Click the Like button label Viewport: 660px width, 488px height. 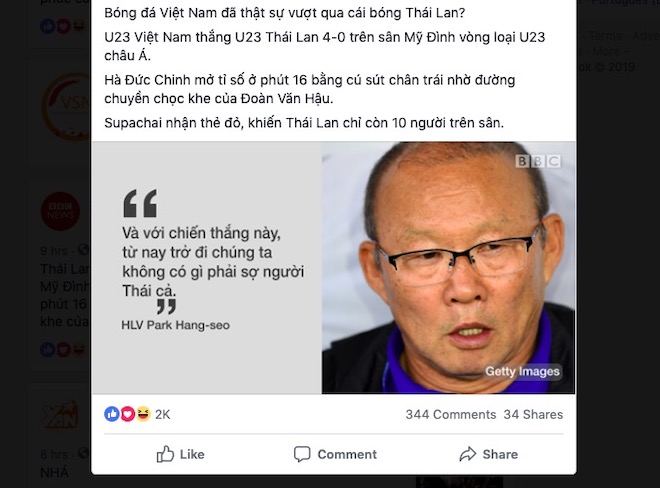click(192, 454)
